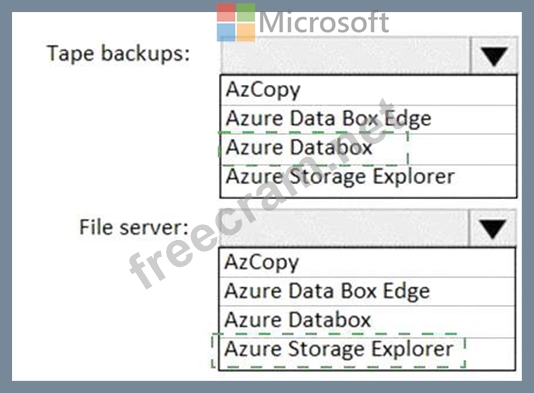Click the yellow square of Microsoft logo
Image resolution: width=534 pixels, height=393 pixels.
point(246,32)
